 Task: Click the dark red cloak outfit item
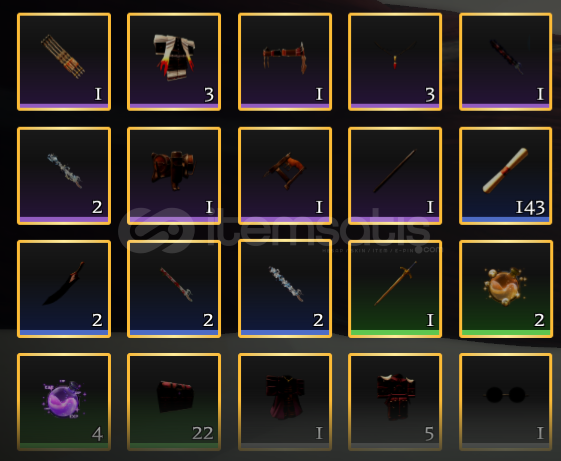pos(285,402)
